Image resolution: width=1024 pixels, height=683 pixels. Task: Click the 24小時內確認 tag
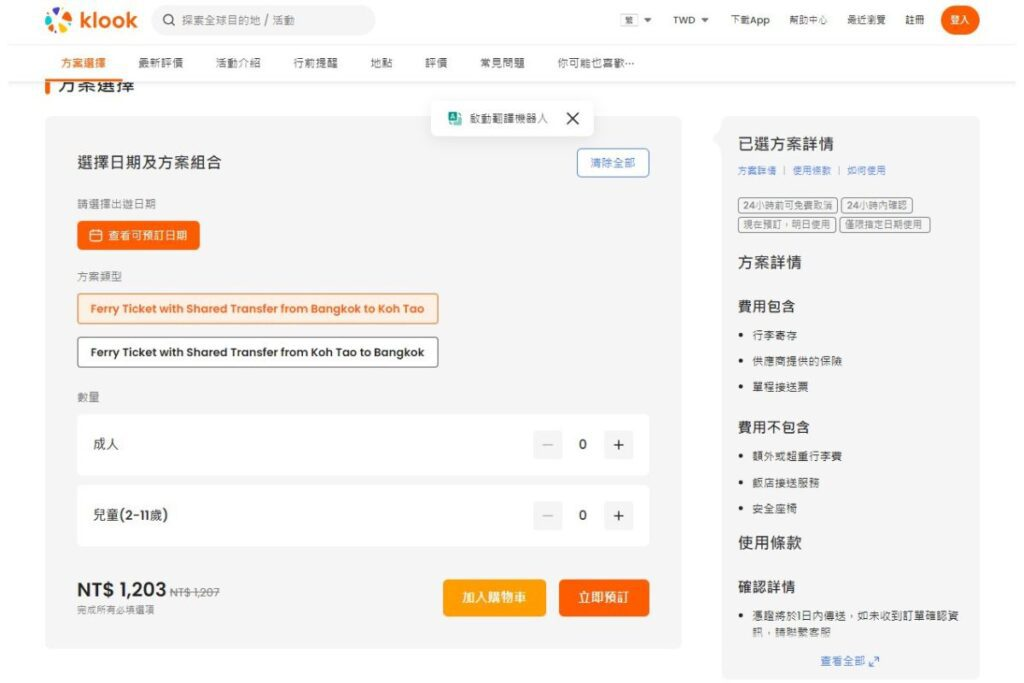click(876, 205)
